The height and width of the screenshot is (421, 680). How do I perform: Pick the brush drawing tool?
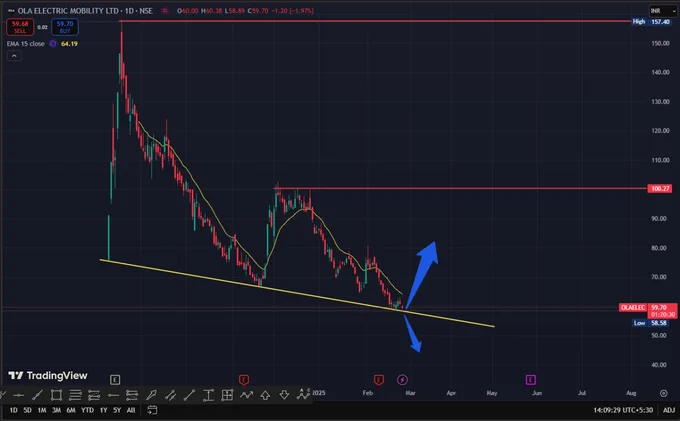[x=151, y=395]
